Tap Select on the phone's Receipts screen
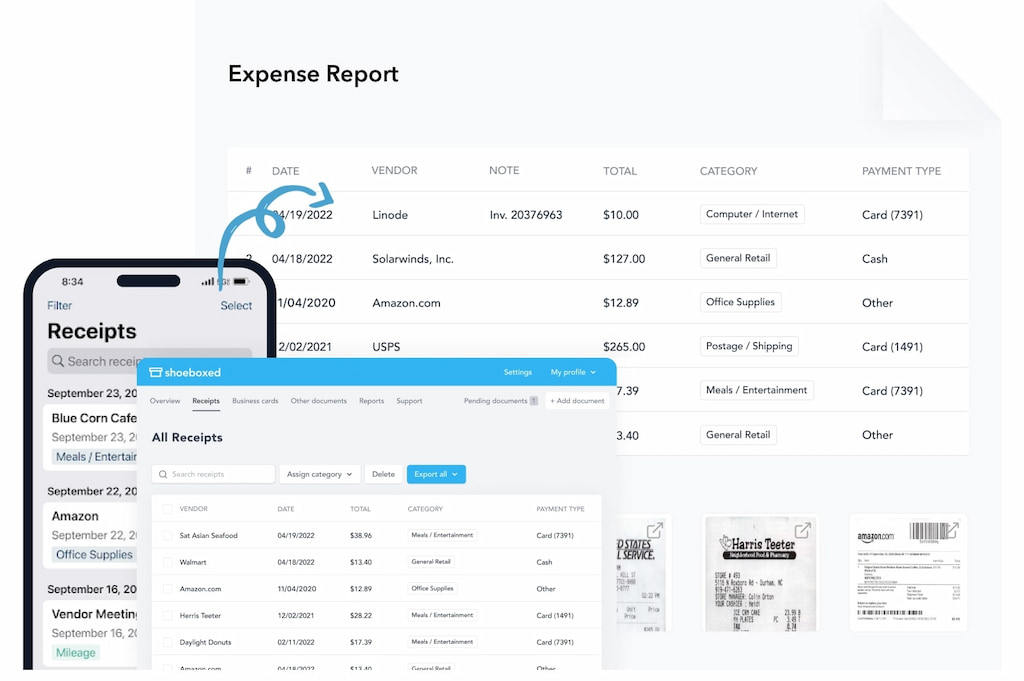 click(236, 305)
